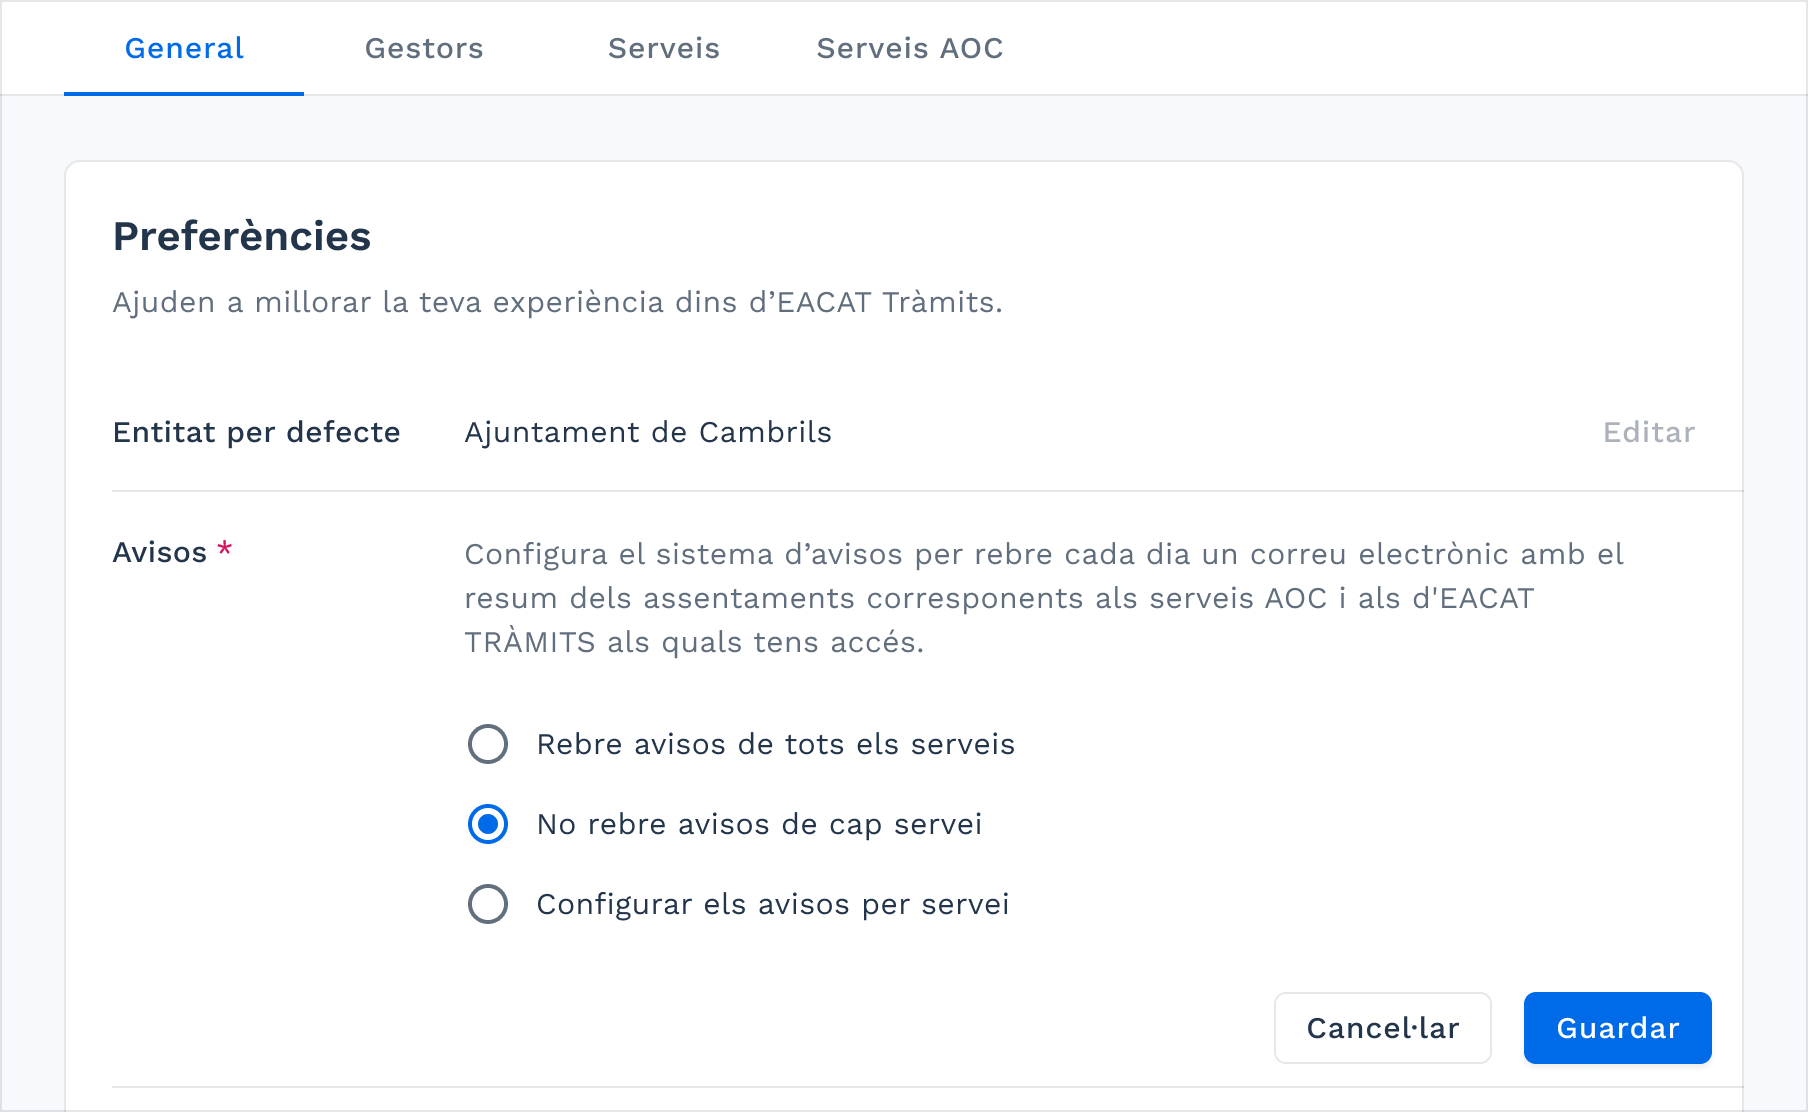Save preferences with the blue Guardar button
Viewport: 1808px width, 1112px height.
[1617, 1028]
